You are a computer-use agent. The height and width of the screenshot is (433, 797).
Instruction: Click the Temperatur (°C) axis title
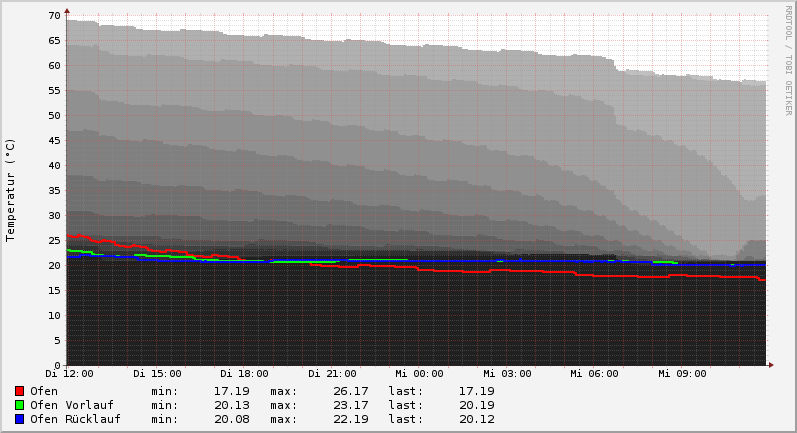point(11,190)
